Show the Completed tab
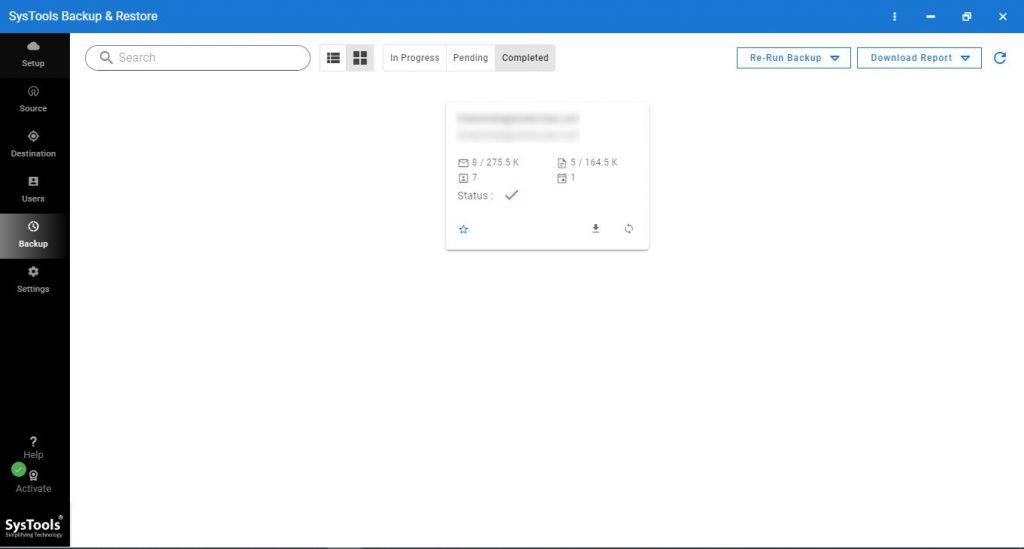Screen dimensions: 1024x549 (525, 57)
